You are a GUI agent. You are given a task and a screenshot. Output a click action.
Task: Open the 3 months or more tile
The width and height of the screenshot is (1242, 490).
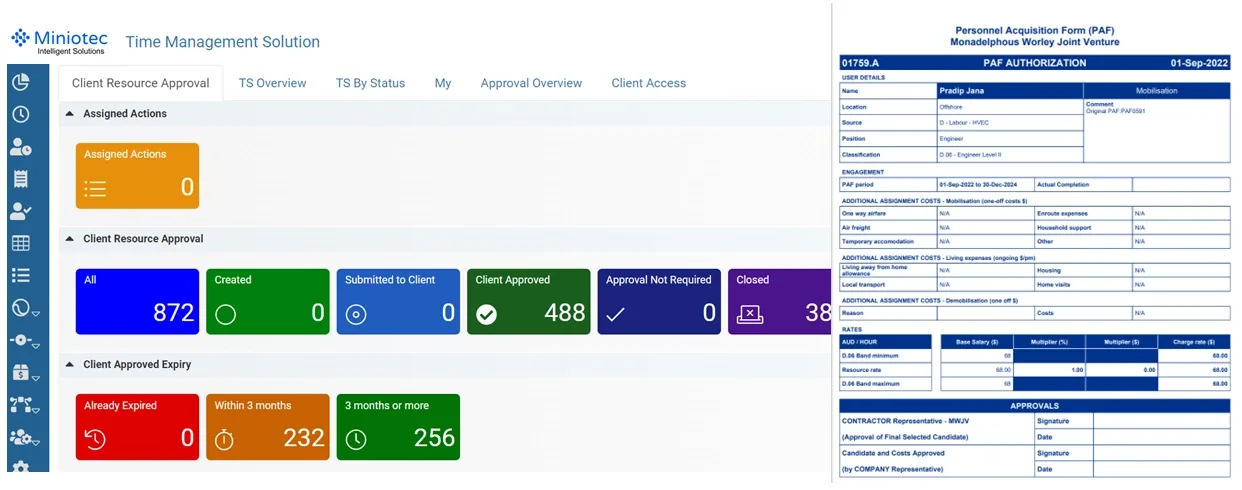pos(398,427)
